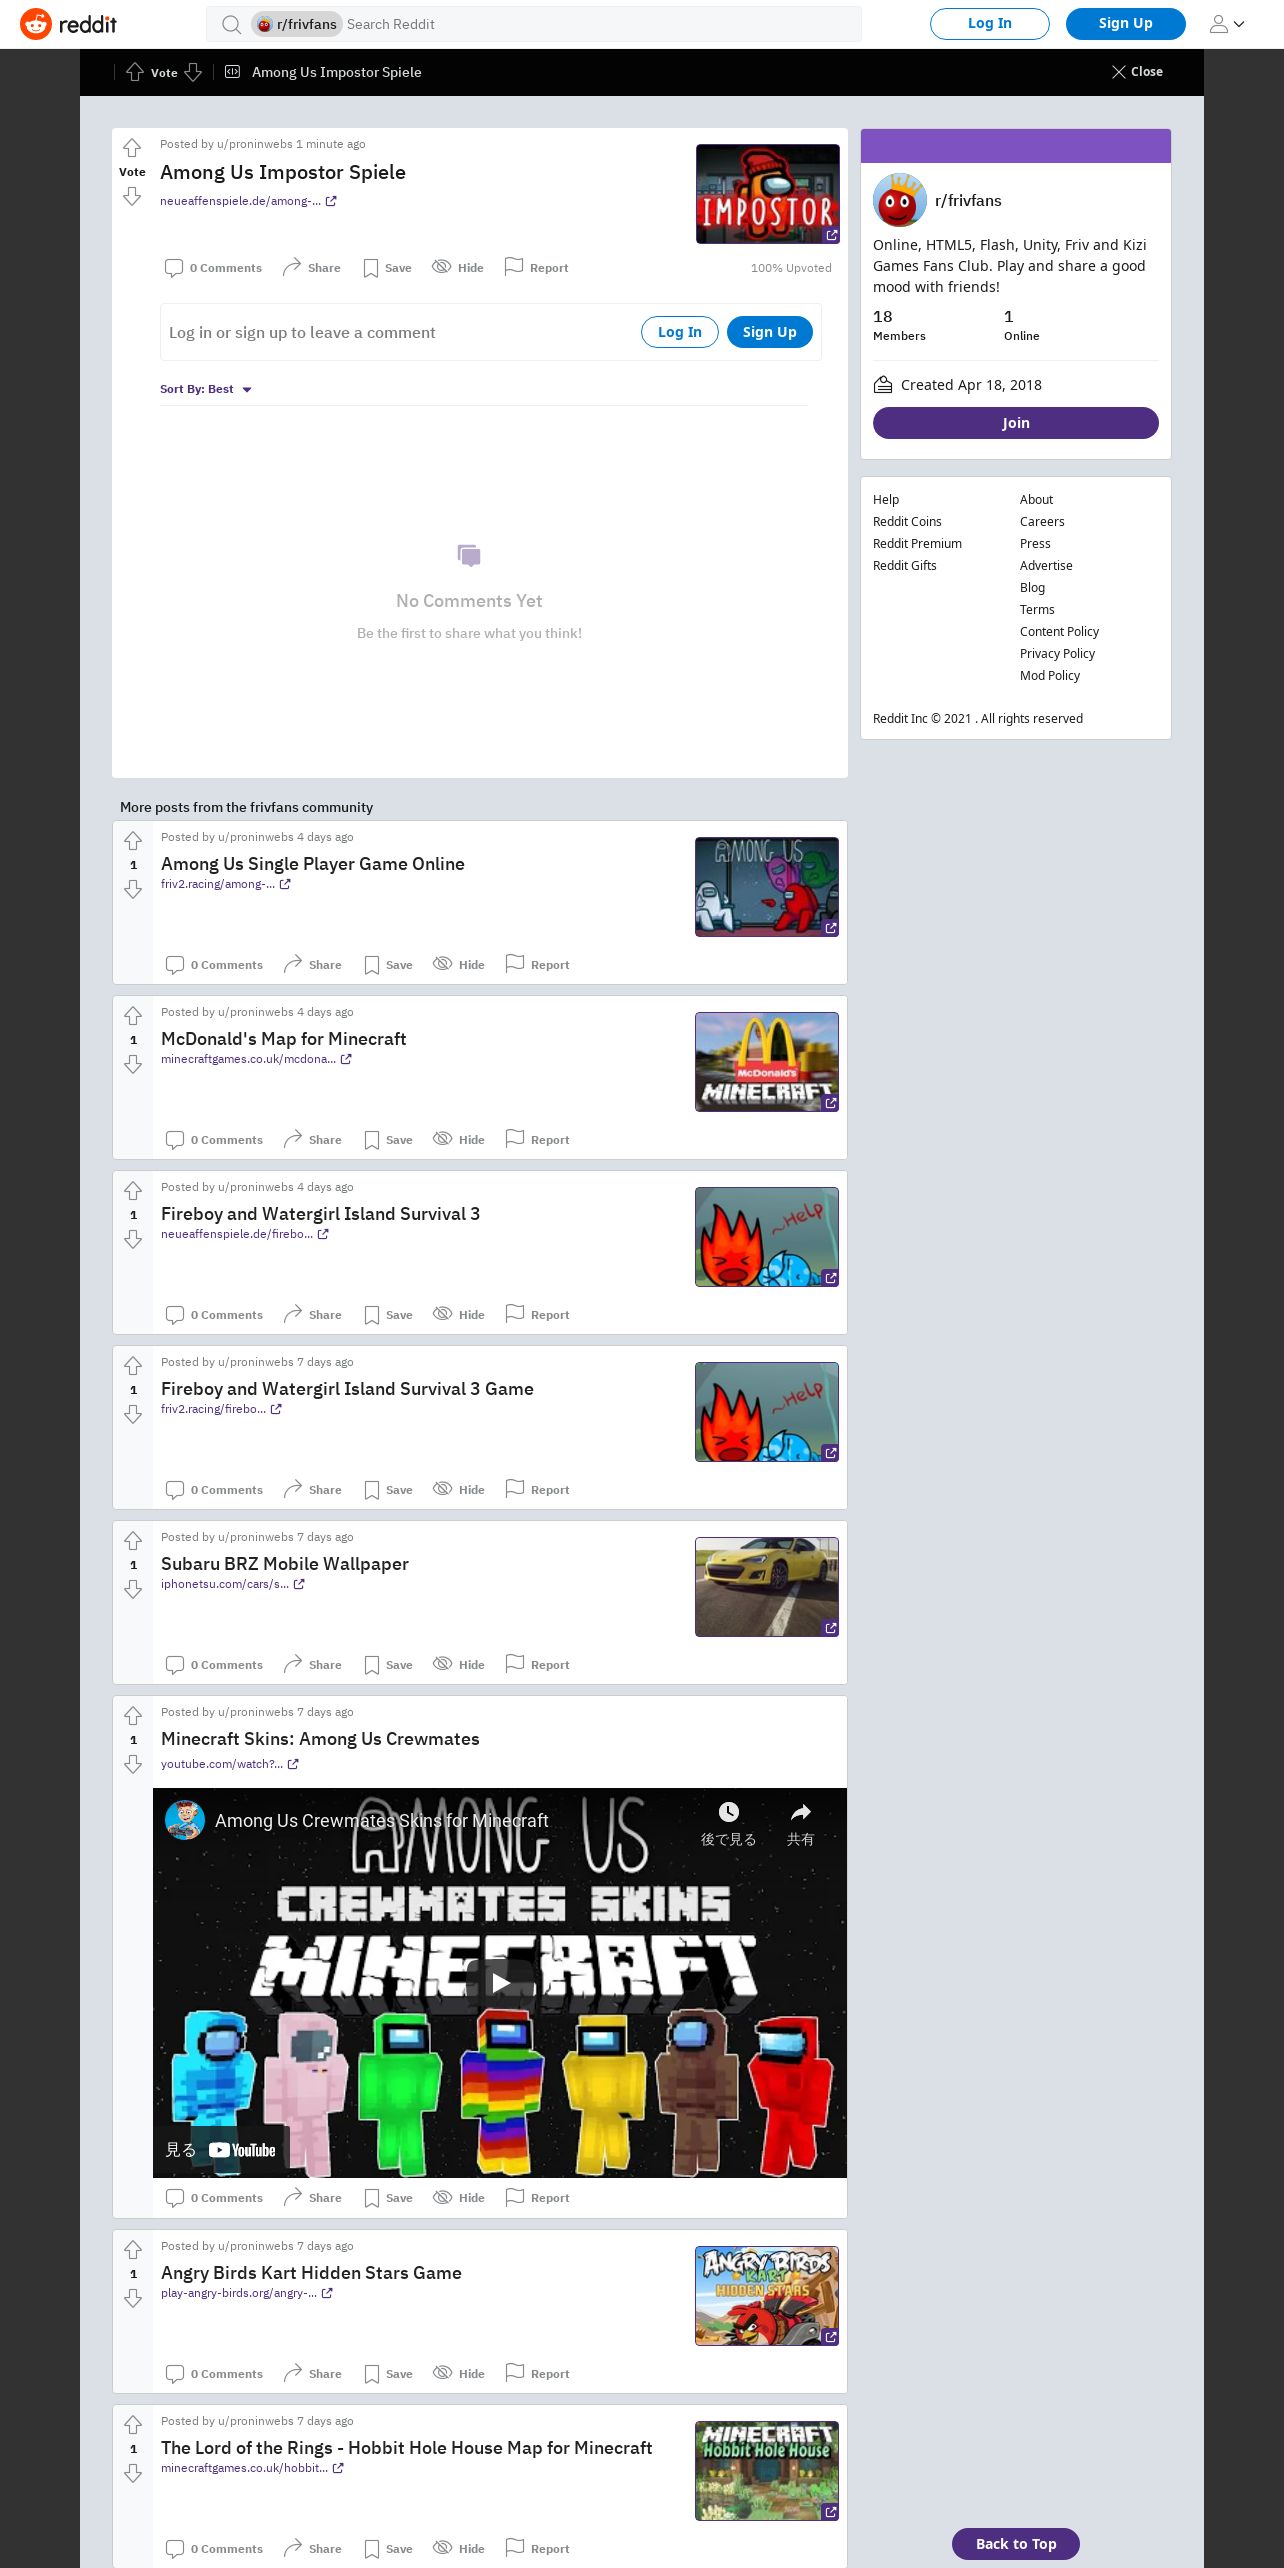The height and width of the screenshot is (2568, 1284).
Task: Save Fireboy and Watergirl Island Survival 3
Action: click(x=388, y=1315)
